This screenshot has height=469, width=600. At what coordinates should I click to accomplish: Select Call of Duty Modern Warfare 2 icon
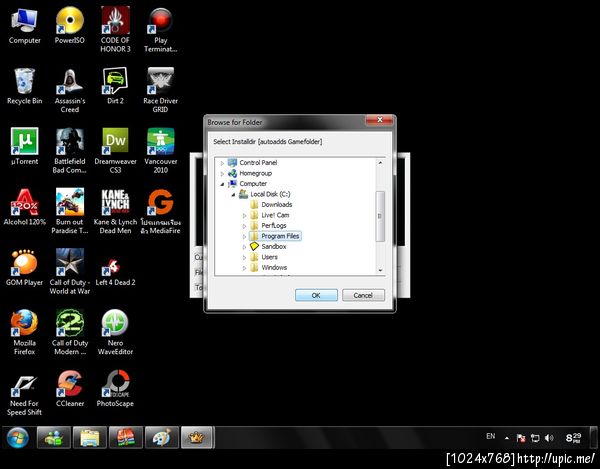click(70, 333)
